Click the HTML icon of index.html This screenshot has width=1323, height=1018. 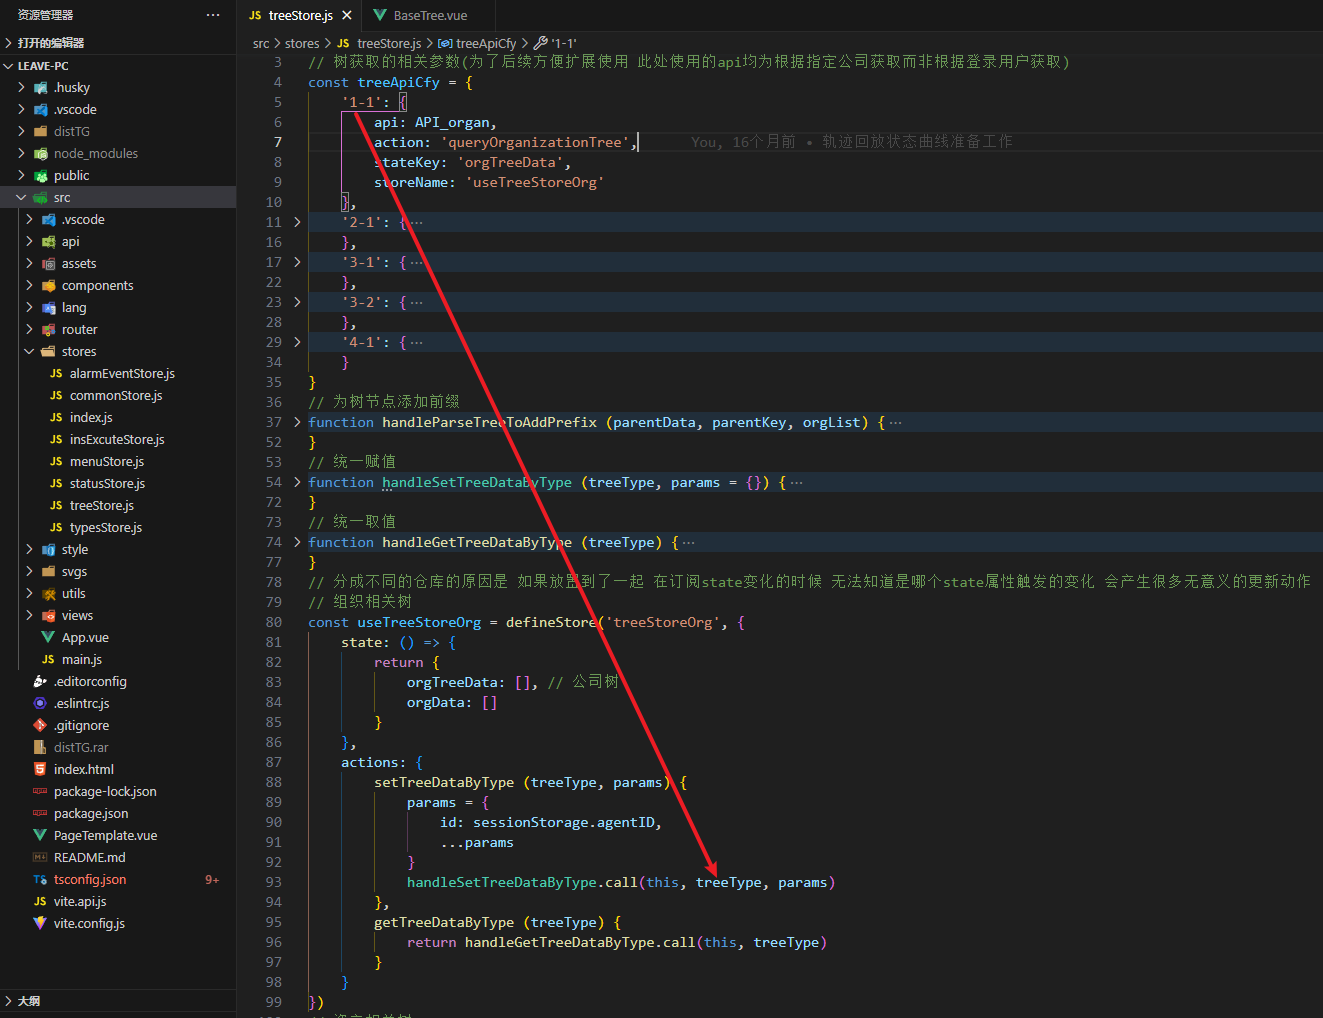click(40, 770)
